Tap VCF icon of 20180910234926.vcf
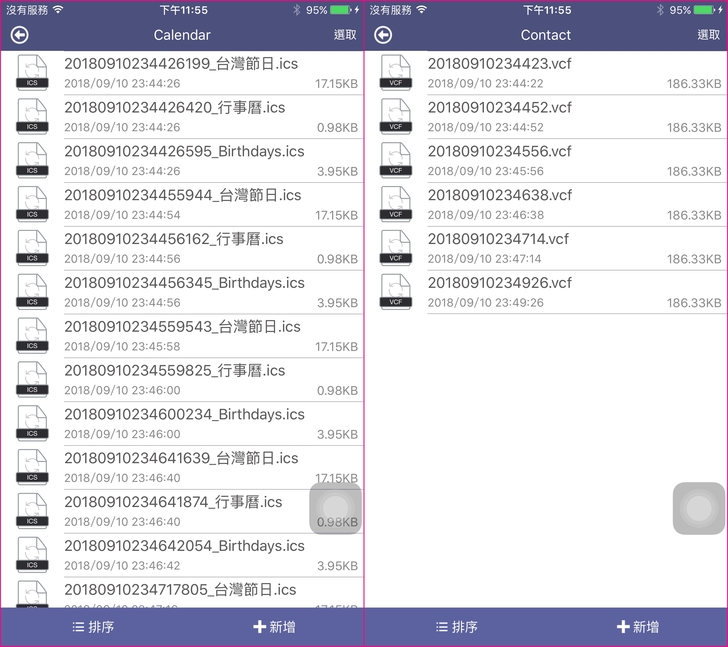 (x=396, y=291)
